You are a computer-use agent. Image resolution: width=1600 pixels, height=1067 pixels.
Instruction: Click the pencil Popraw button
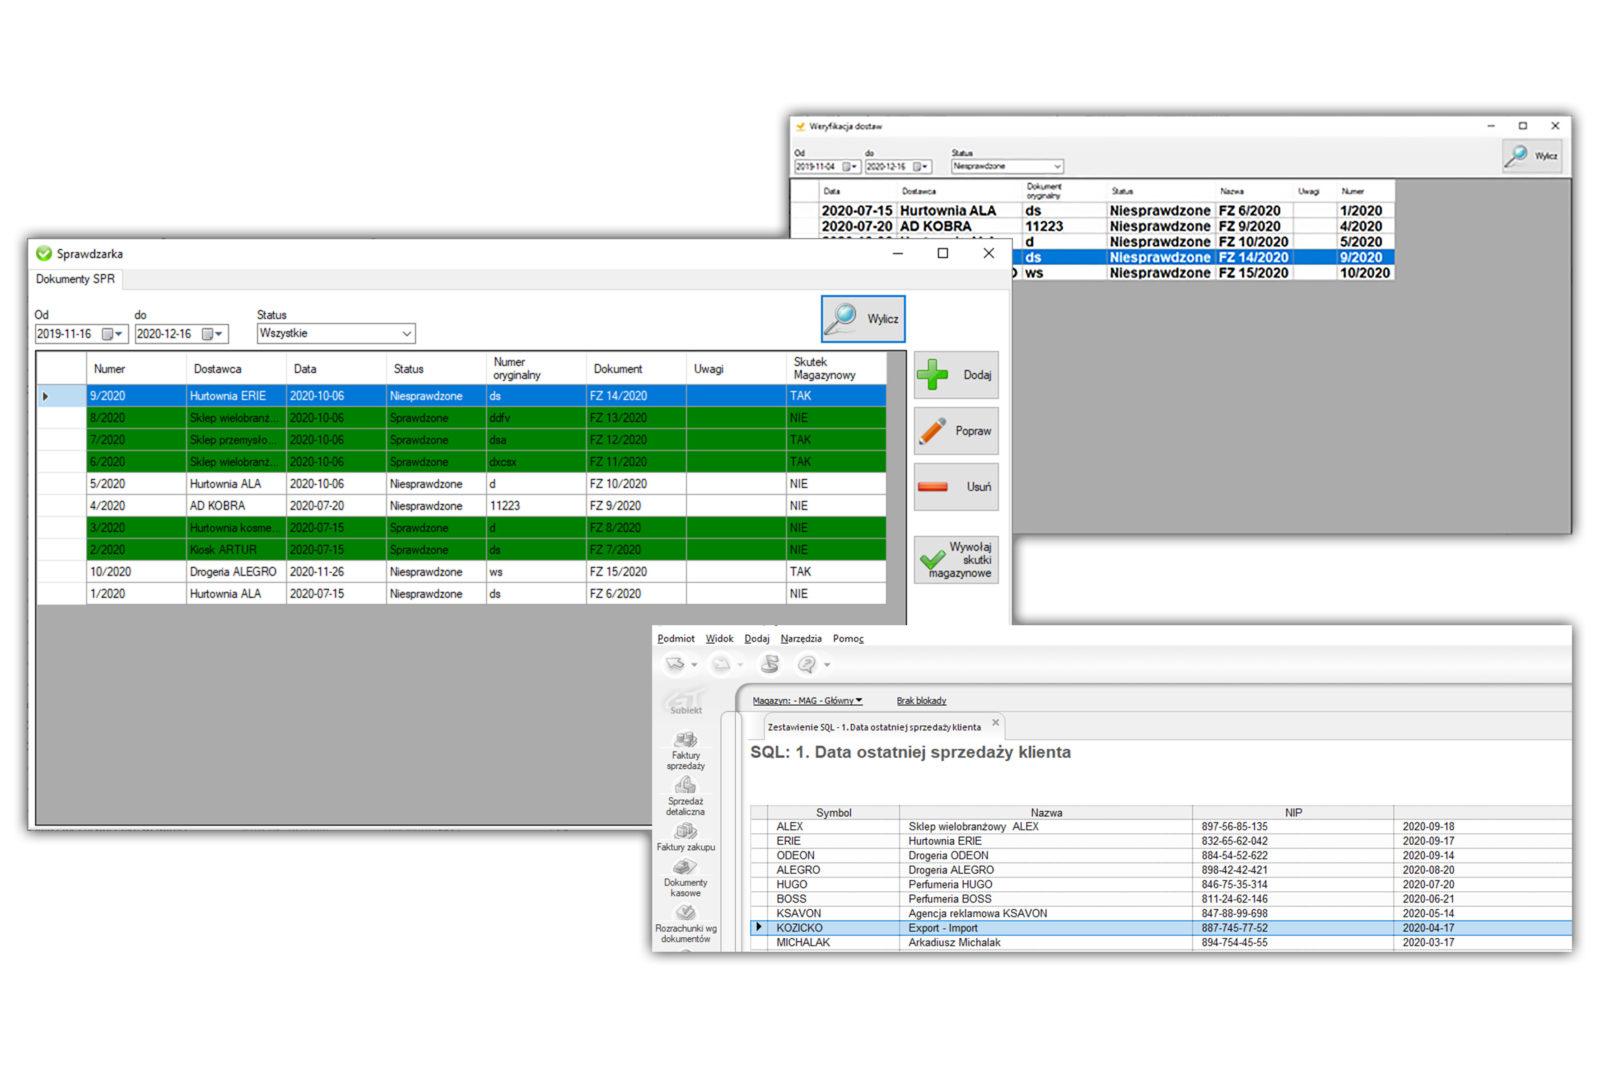(956, 431)
